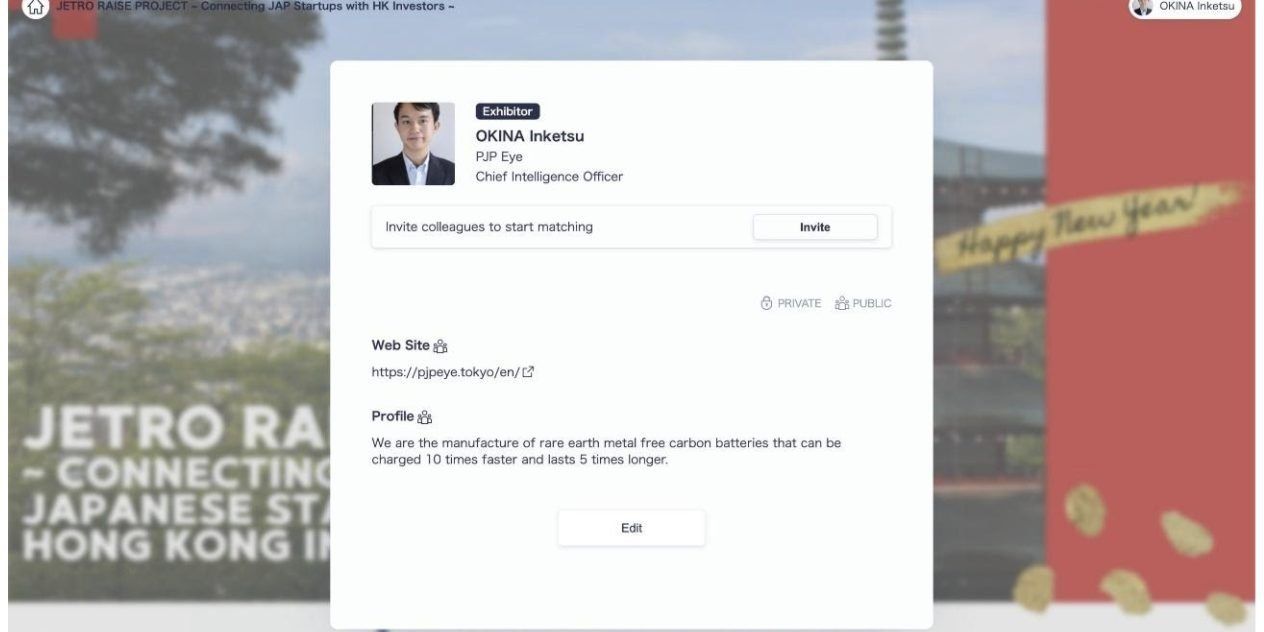The image size is (1264, 632).
Task: Click the PUBLIC people icon in legend
Action: pos(841,303)
